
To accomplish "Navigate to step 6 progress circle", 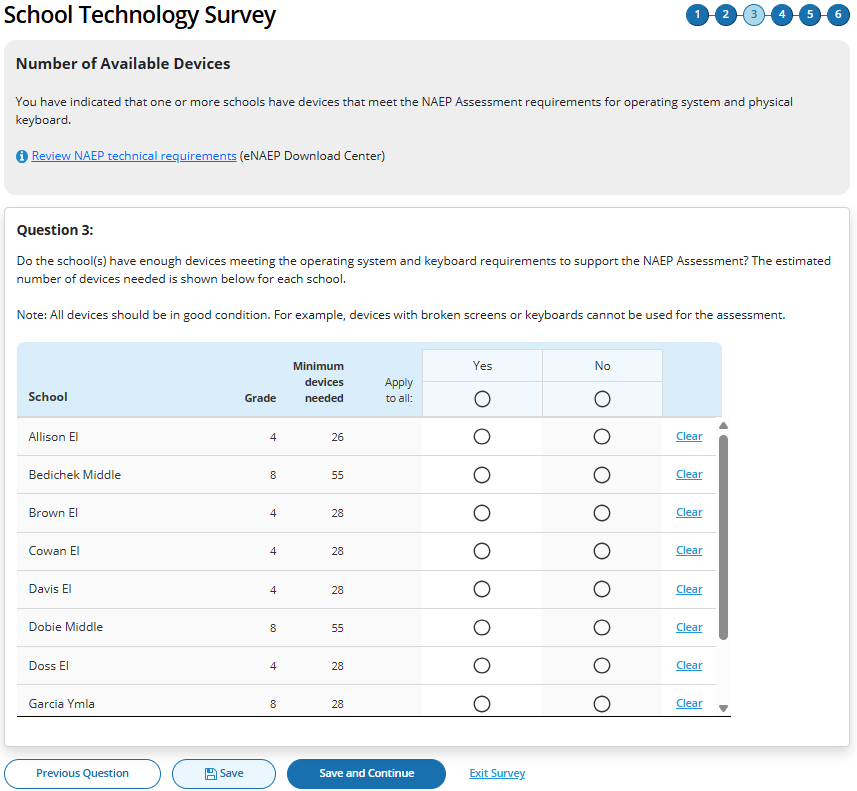I will [838, 15].
